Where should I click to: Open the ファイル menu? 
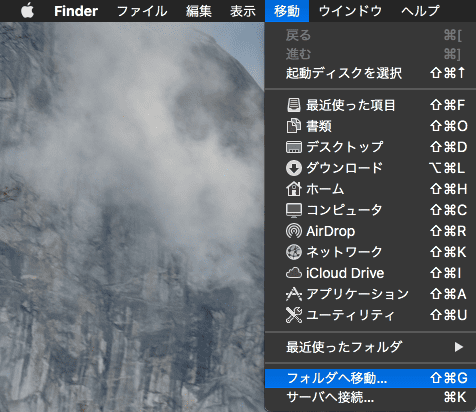point(142,11)
